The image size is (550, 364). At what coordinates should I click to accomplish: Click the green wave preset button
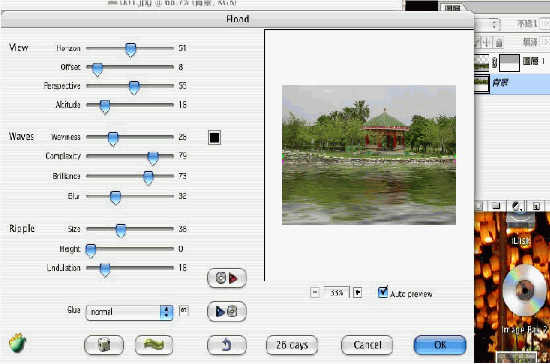154,345
